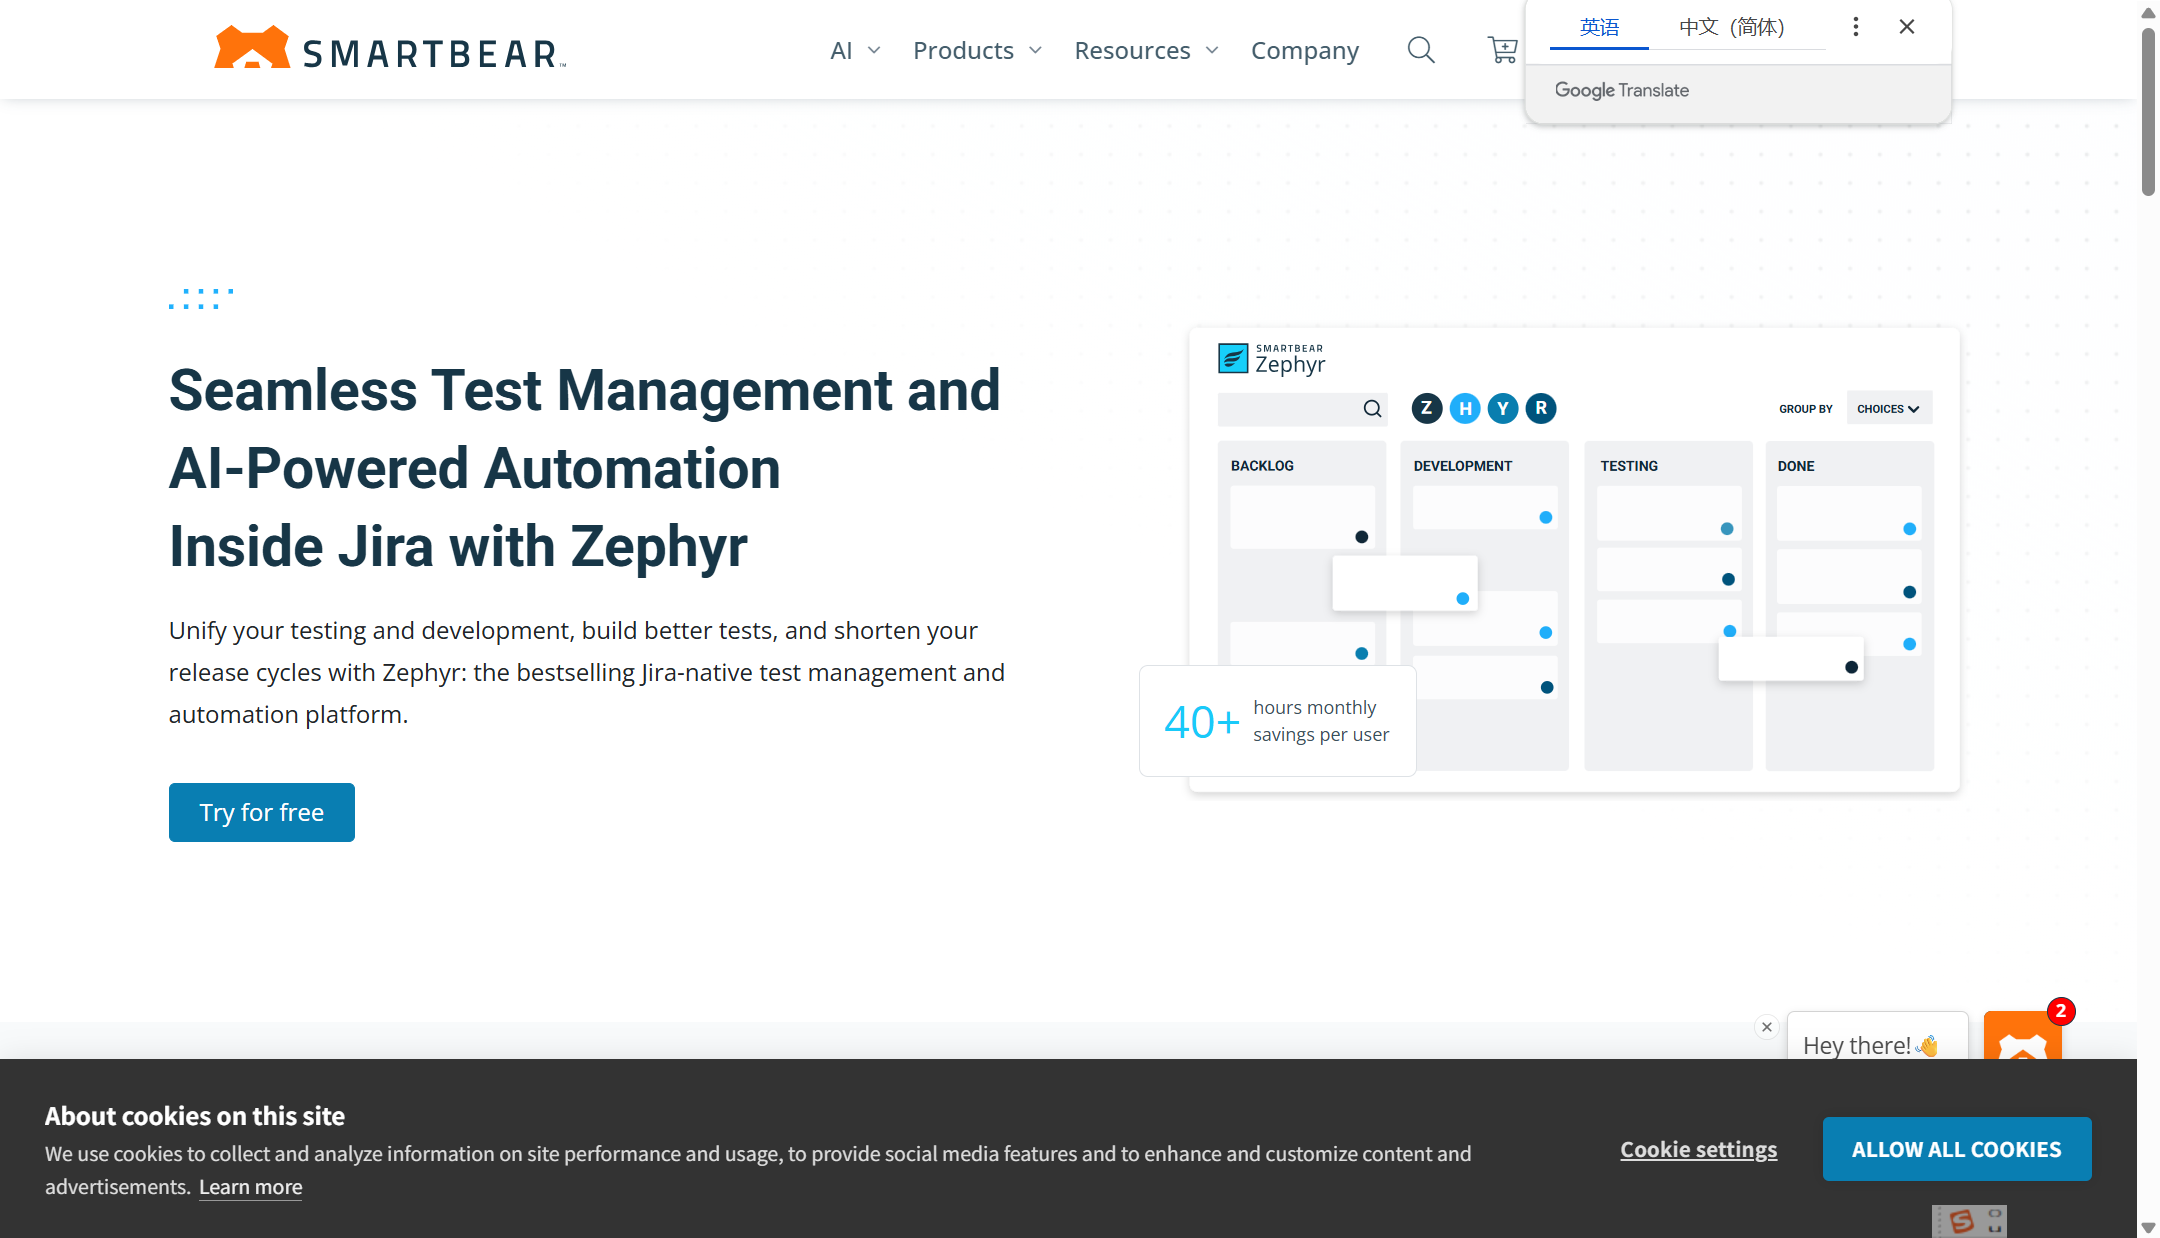Expand the AI navigation dropdown

coord(854,50)
